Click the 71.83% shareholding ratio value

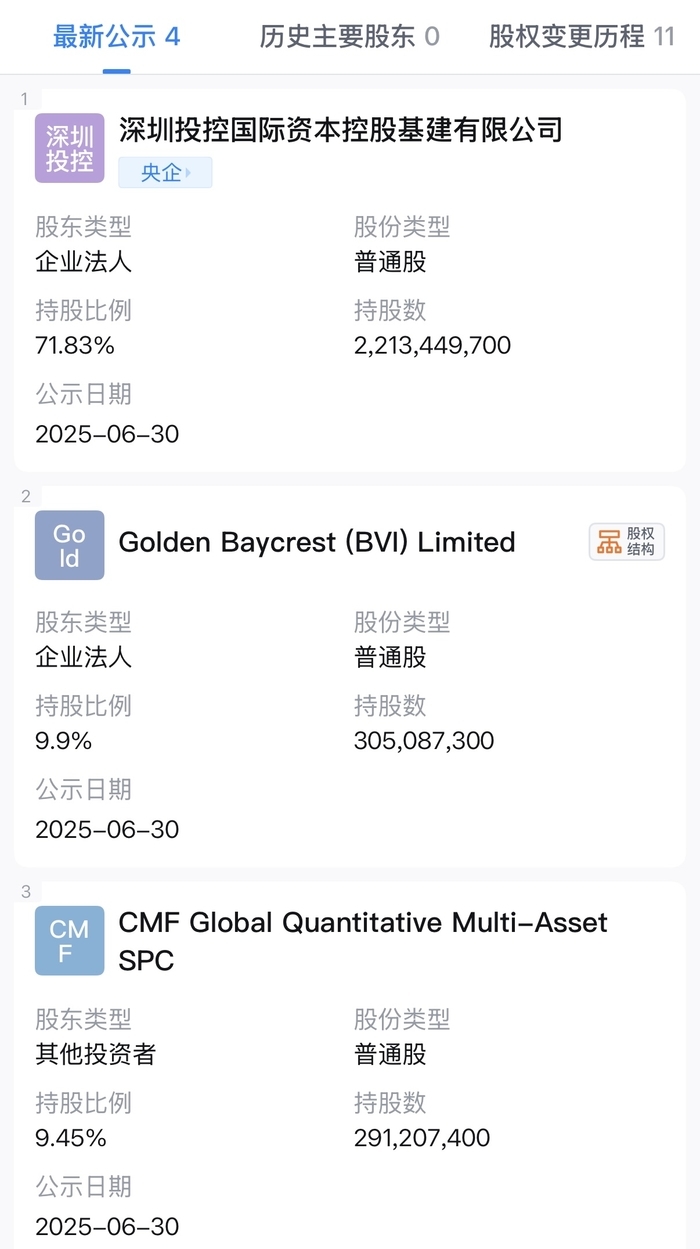[75, 346]
